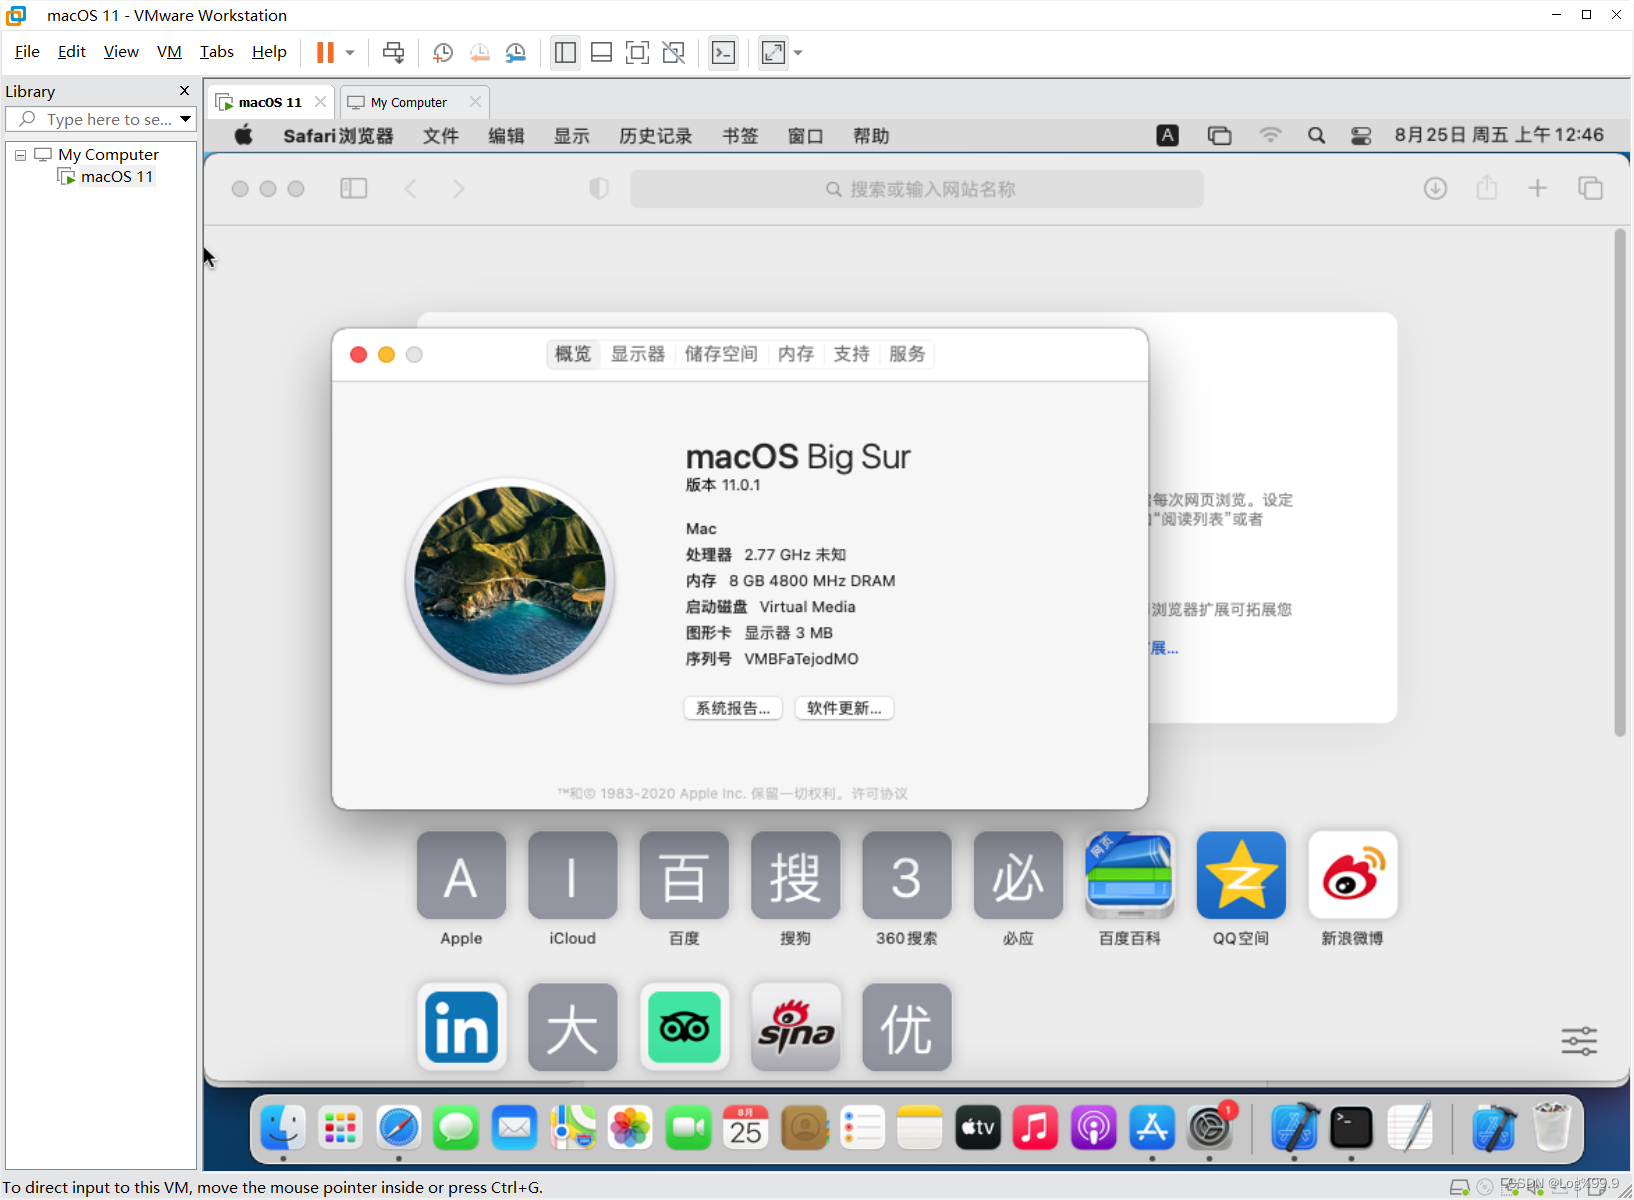Viewport: 1634px width, 1200px height.
Task: Switch to 储存空间 tab in About This Mac
Action: [x=720, y=354]
